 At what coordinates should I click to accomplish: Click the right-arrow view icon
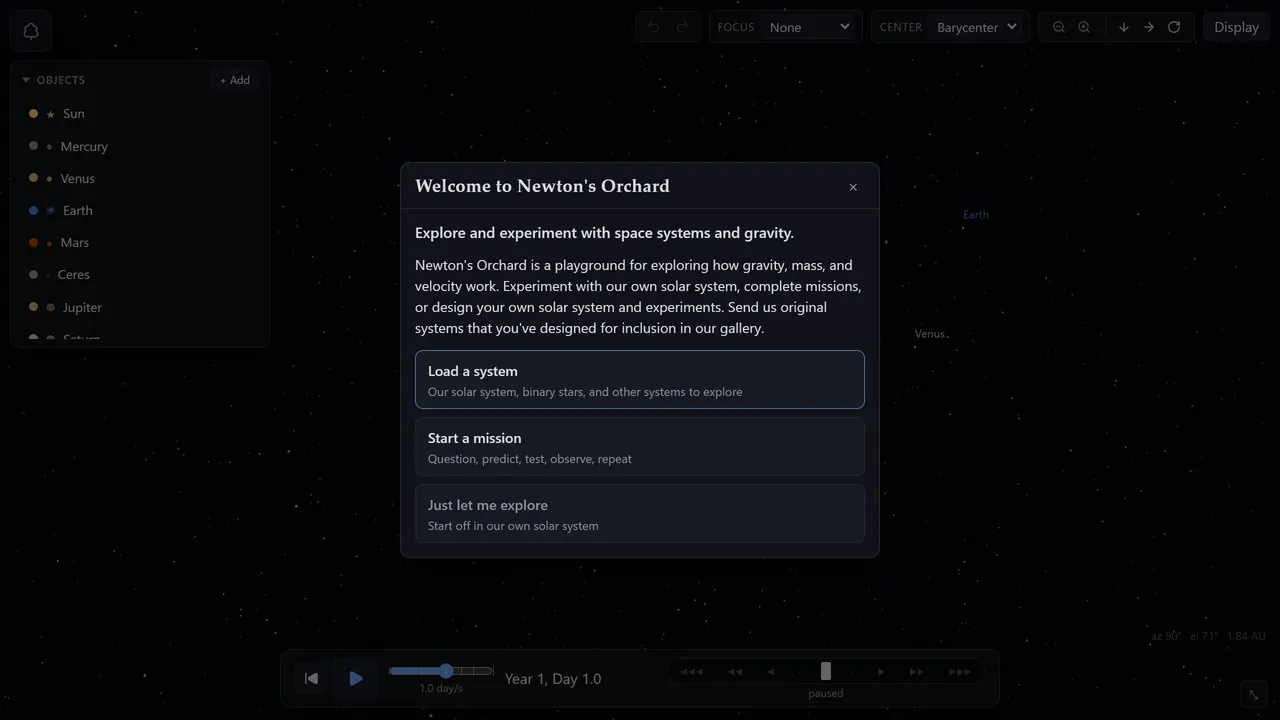tap(1149, 27)
